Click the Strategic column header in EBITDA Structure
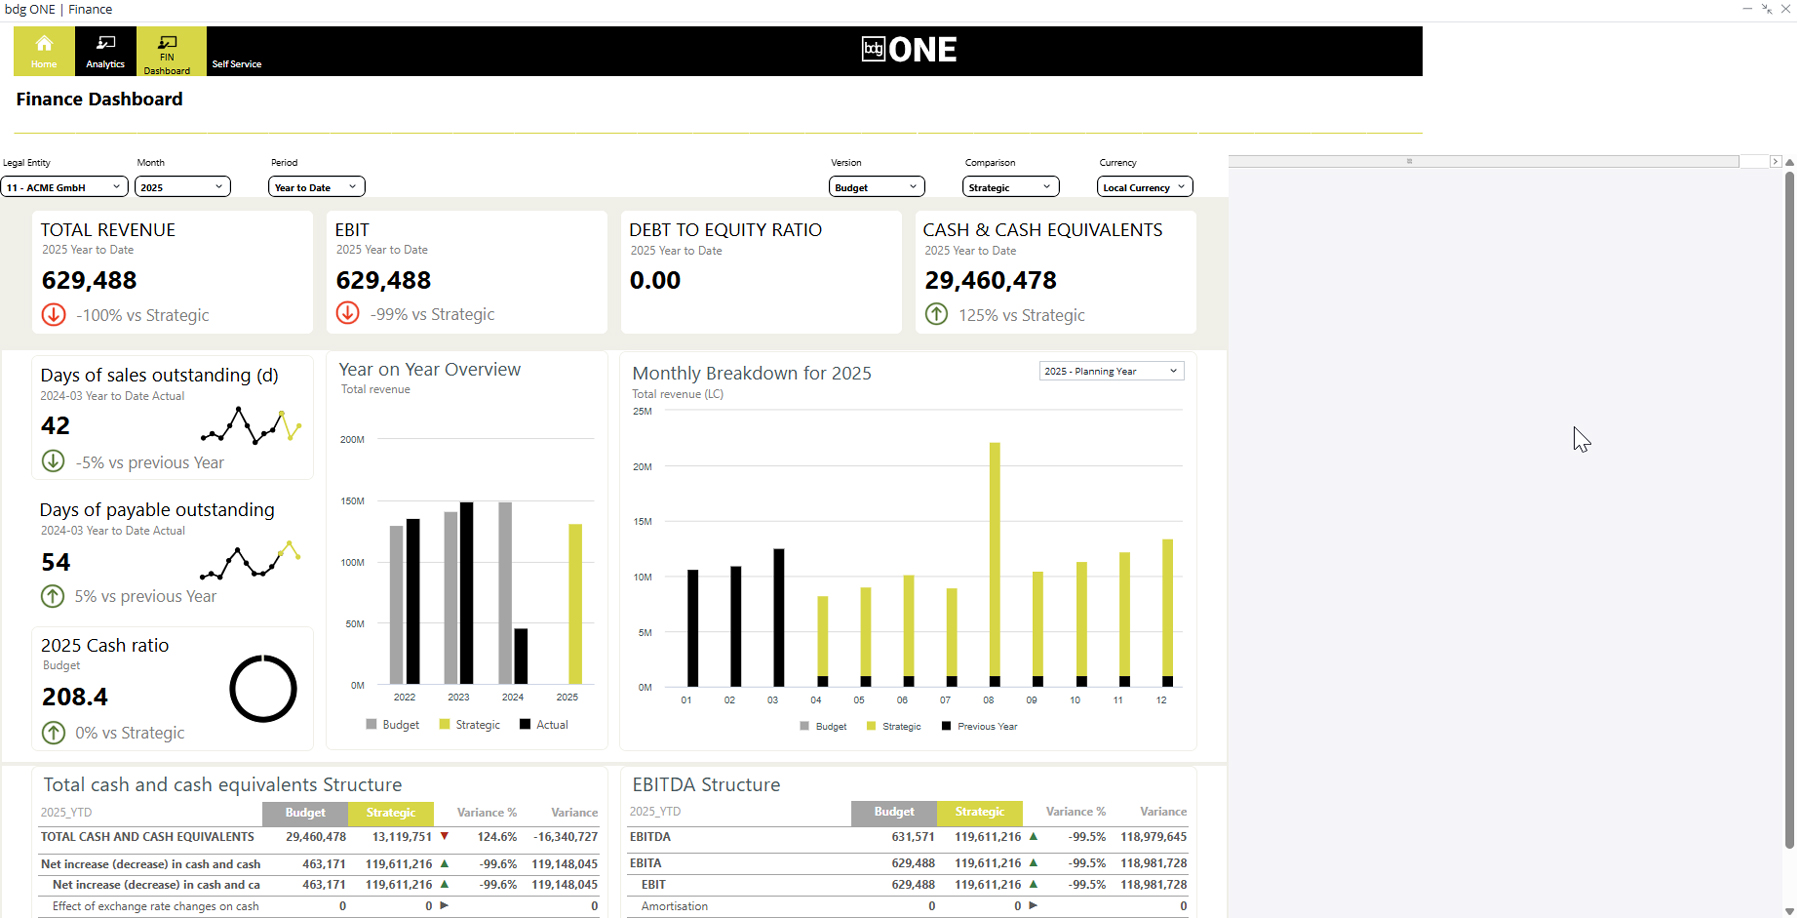This screenshot has height=918, width=1800. coord(979,812)
